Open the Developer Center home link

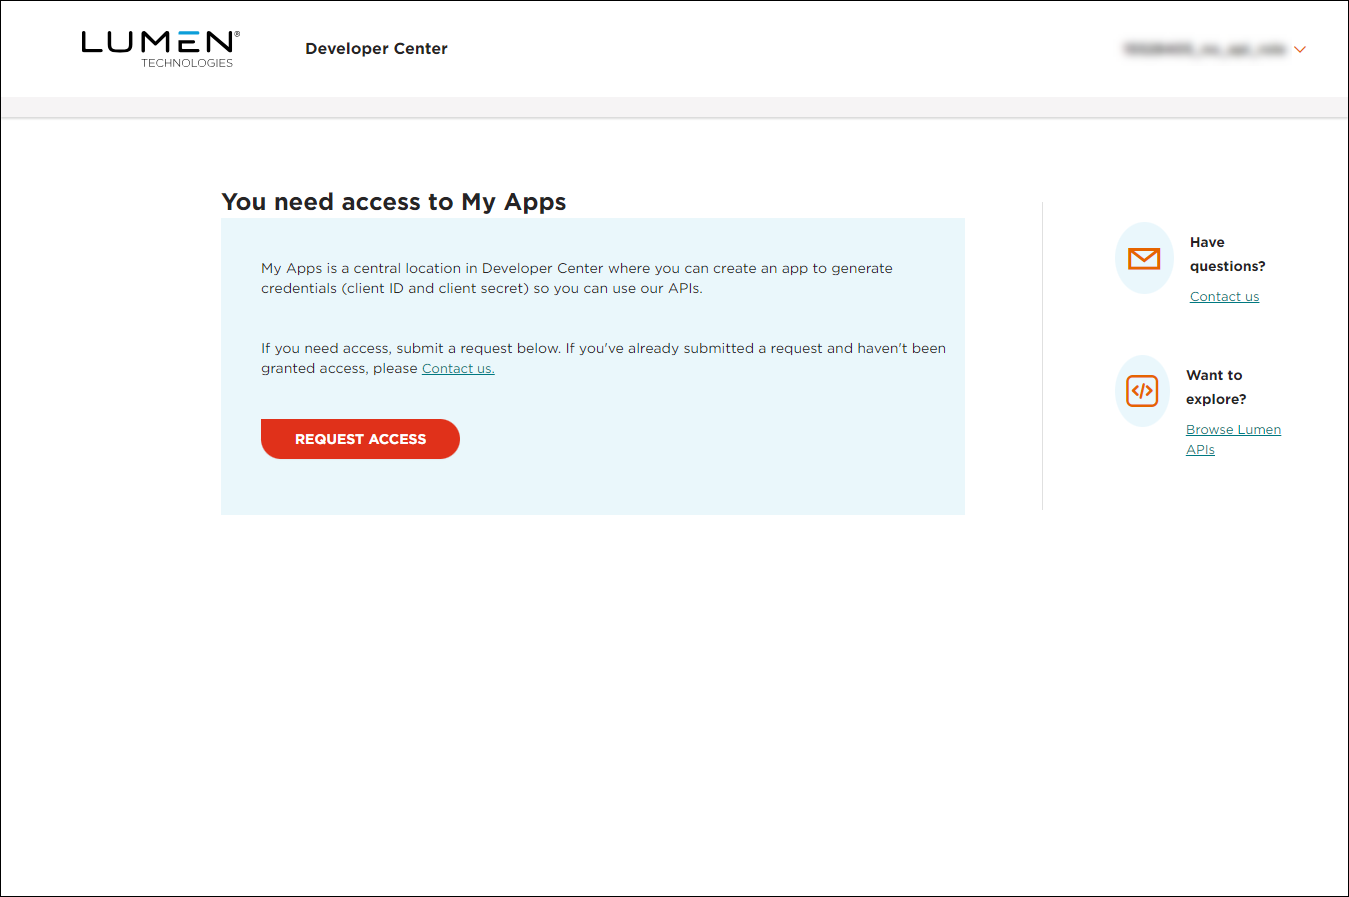coord(376,49)
